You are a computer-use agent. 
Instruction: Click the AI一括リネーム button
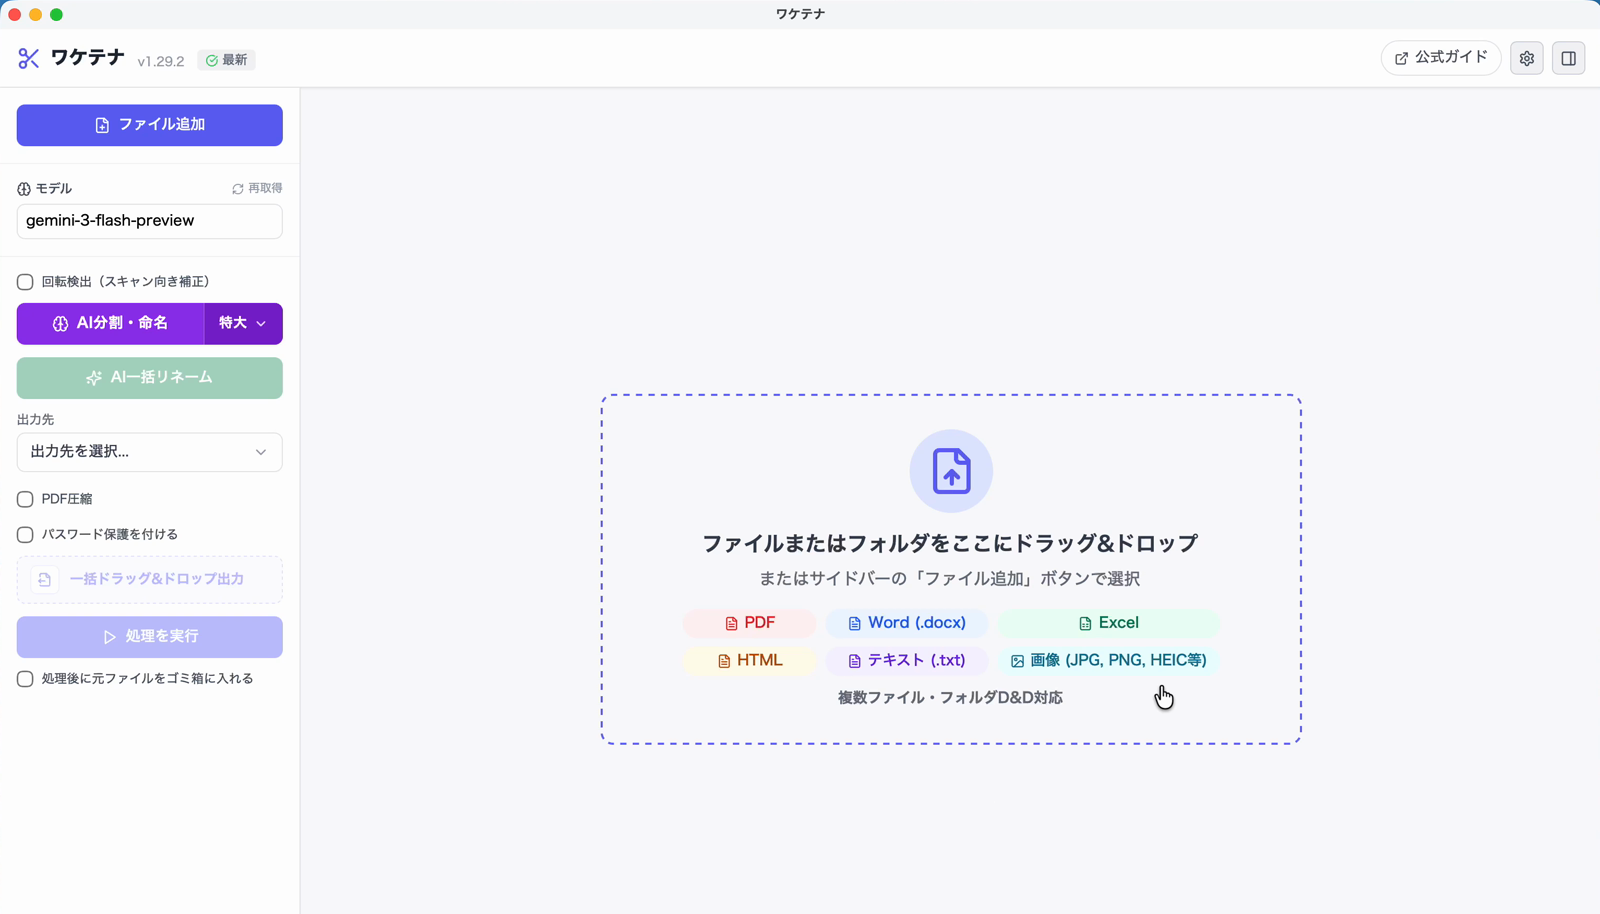[150, 378]
